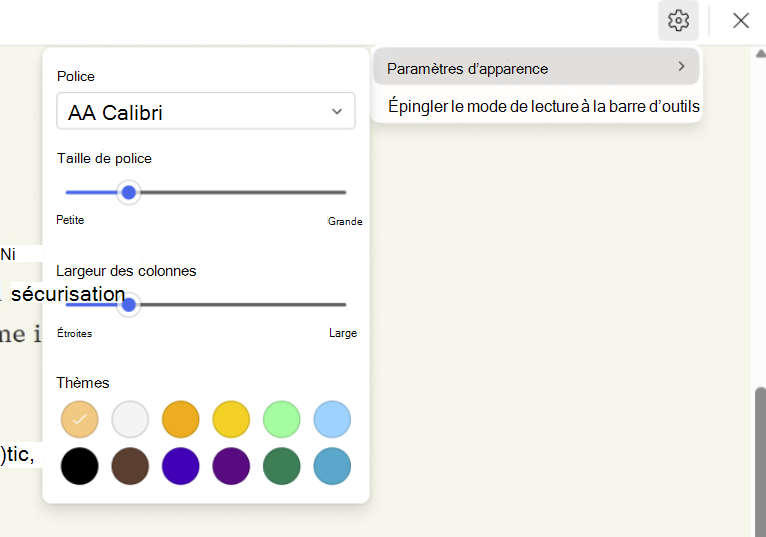The height and width of the screenshot is (537, 766).
Task: Choose the dark green theme swatch
Action: [281, 466]
